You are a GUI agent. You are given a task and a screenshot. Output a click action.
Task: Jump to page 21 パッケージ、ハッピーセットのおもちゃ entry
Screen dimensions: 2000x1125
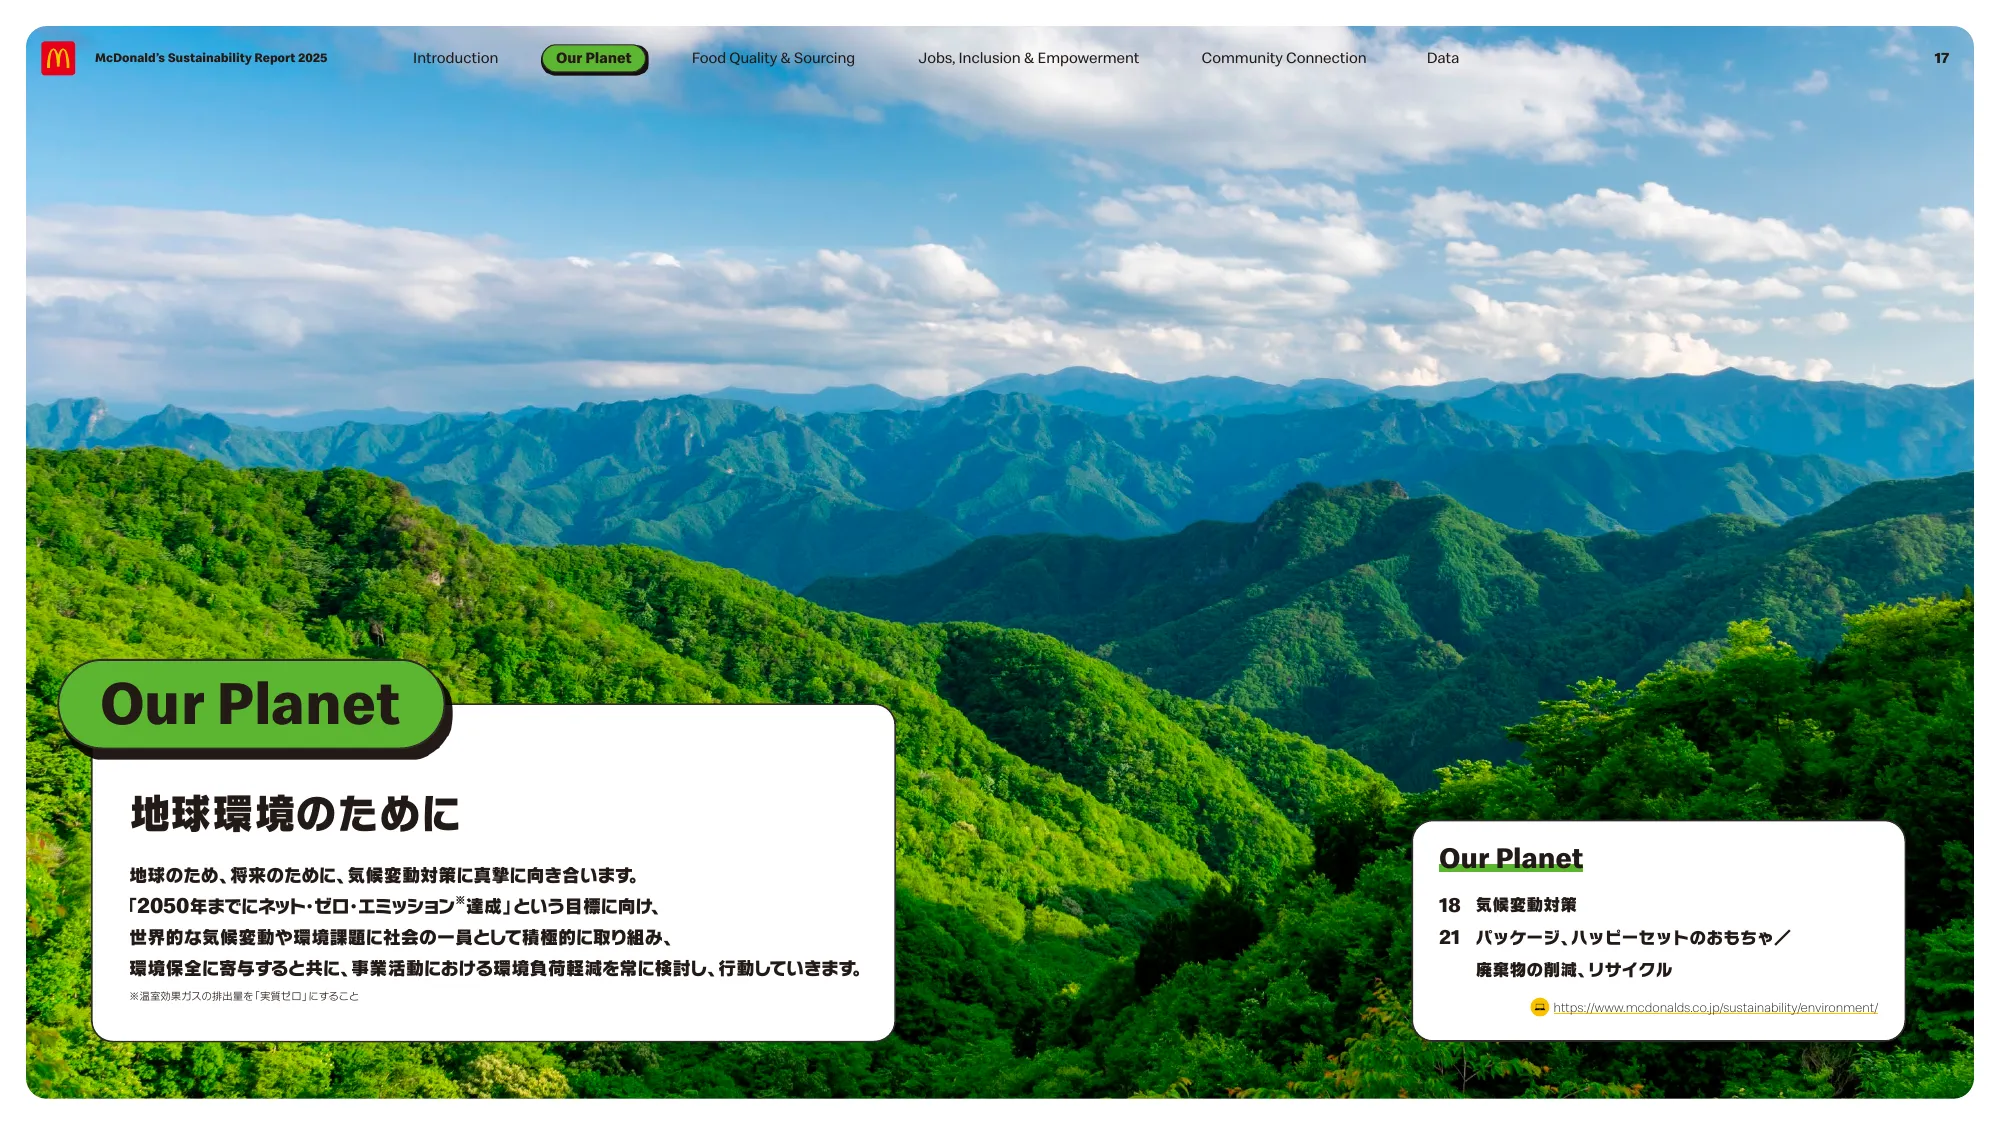(x=1614, y=938)
